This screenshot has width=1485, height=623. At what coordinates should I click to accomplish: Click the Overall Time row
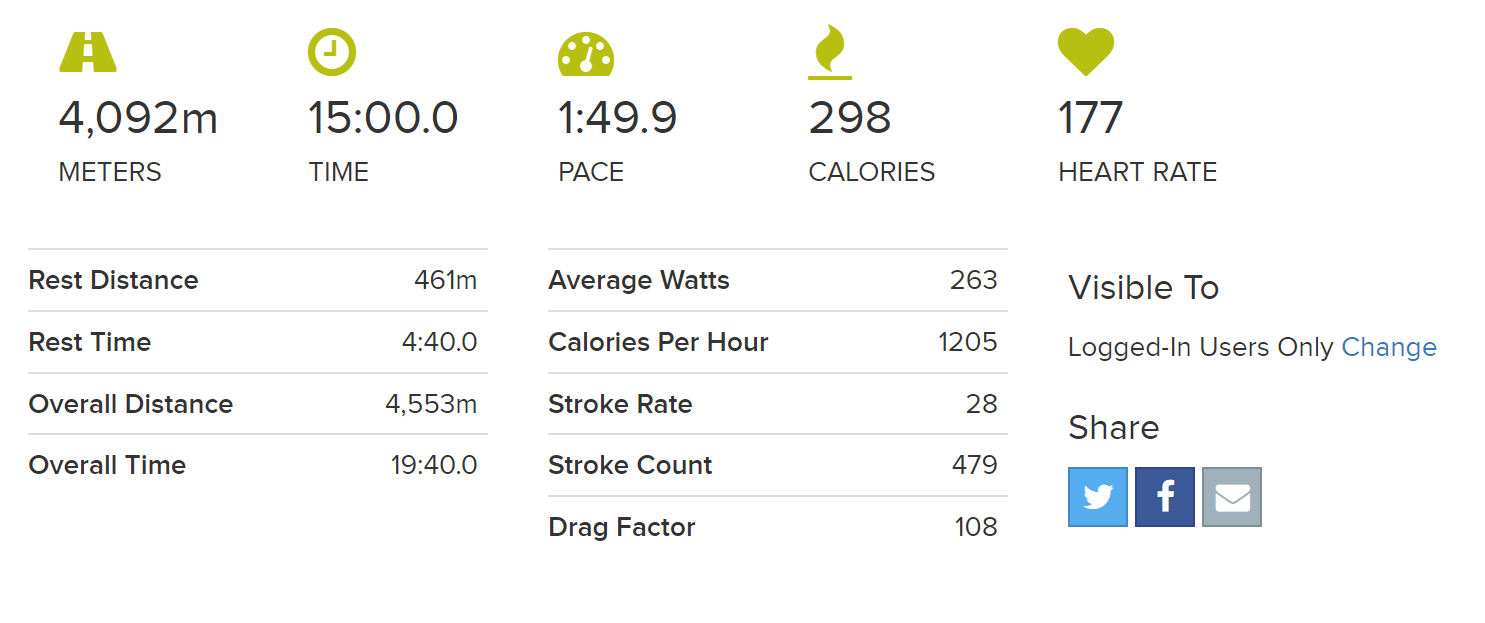(258, 465)
